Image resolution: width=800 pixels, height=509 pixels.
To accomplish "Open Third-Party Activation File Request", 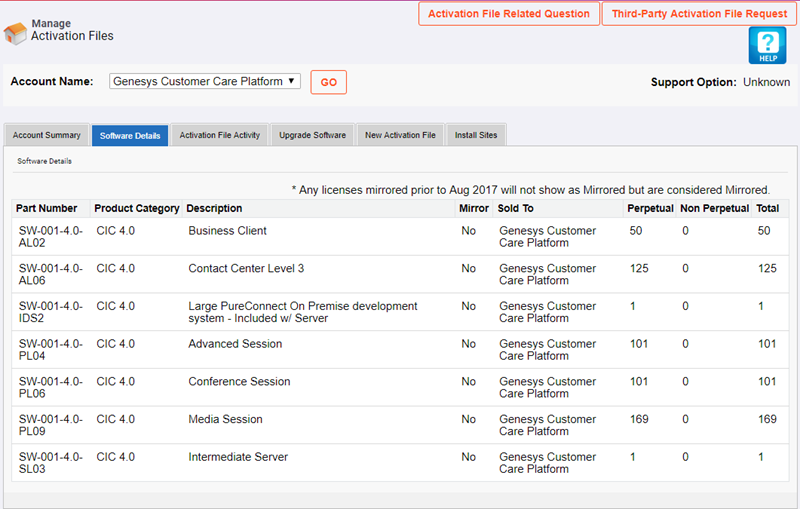I will (x=699, y=14).
